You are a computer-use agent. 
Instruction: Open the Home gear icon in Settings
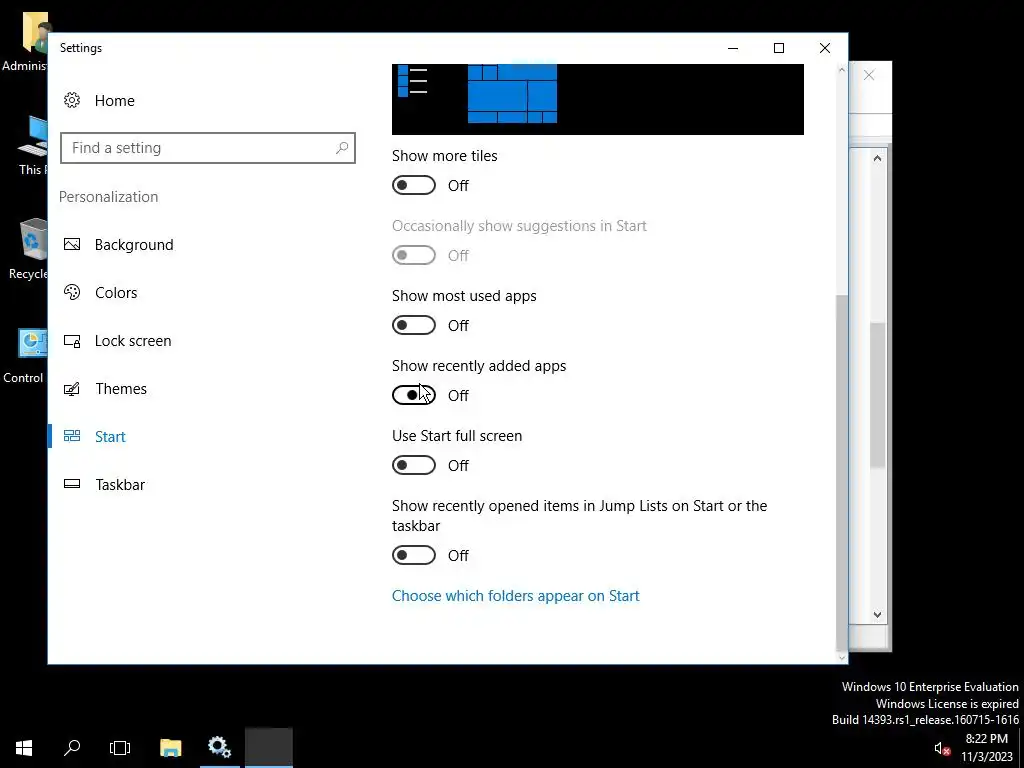pyautogui.click(x=72, y=100)
